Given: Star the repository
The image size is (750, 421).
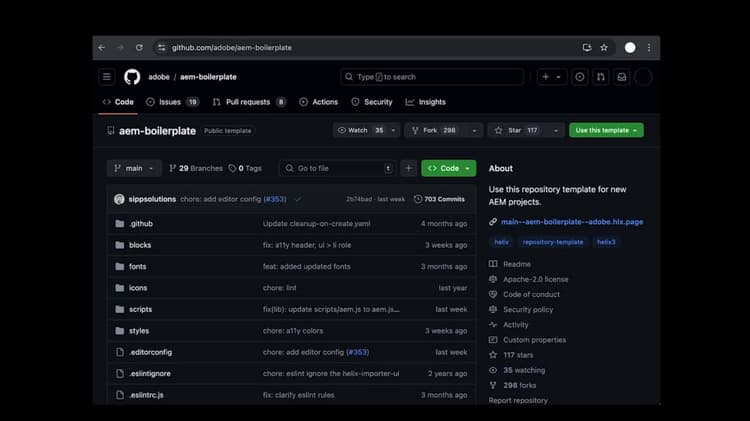Looking at the screenshot, I should [518, 130].
